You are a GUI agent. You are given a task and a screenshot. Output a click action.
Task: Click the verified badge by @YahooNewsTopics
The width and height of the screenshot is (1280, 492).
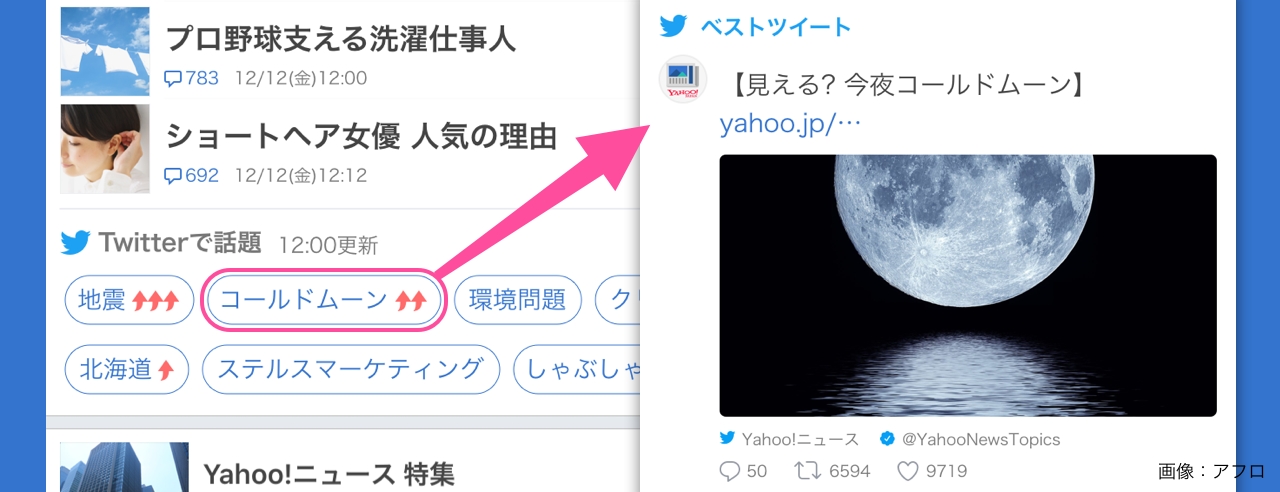[886, 439]
